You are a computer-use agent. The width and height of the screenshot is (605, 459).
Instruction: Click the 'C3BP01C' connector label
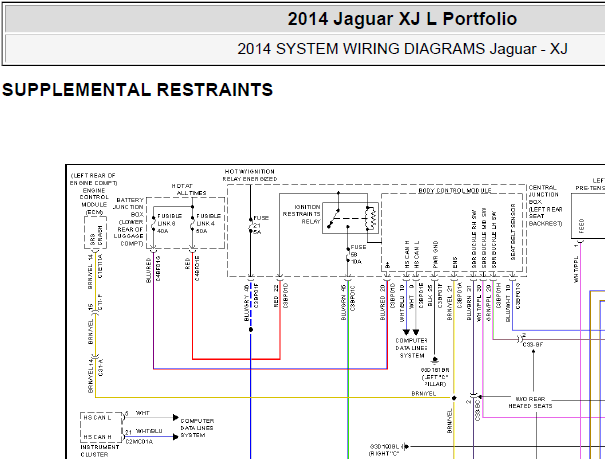point(353,298)
